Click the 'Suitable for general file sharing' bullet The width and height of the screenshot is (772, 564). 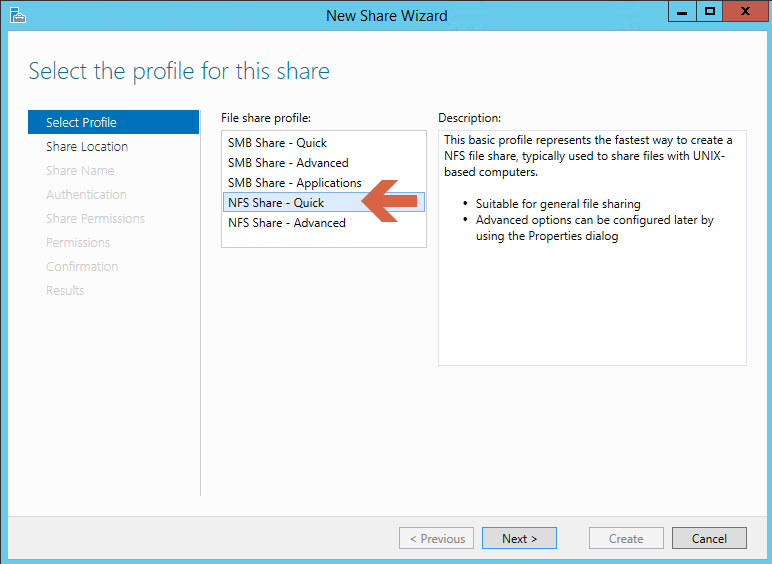coord(558,204)
